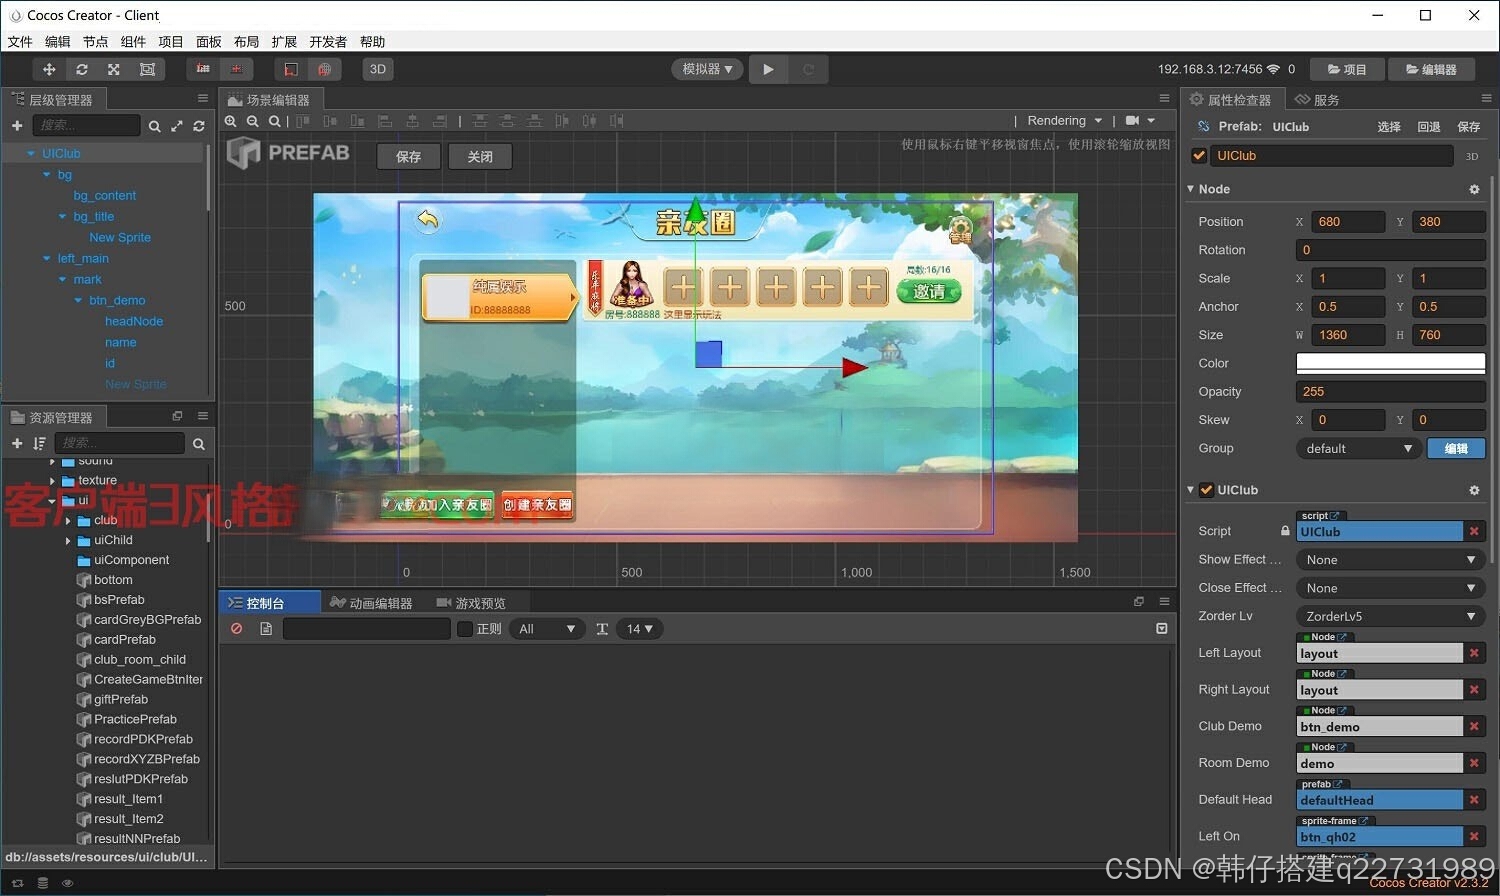
Task: Select the cardPrefab asset
Action: [x=124, y=639]
